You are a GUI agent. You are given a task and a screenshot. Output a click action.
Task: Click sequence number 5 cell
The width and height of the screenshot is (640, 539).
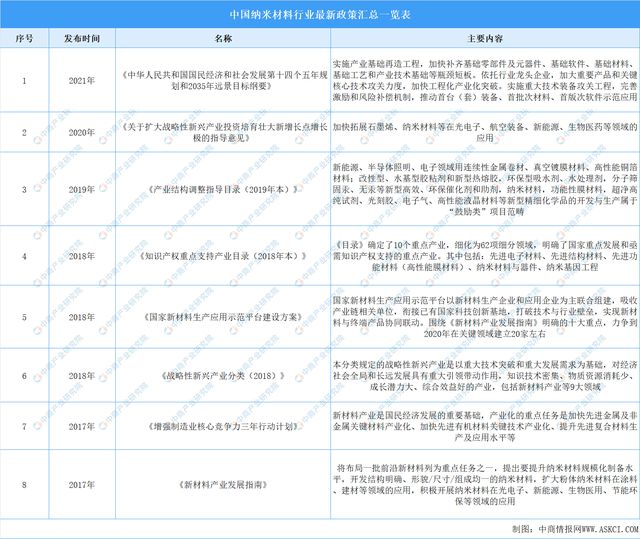tap(24, 317)
